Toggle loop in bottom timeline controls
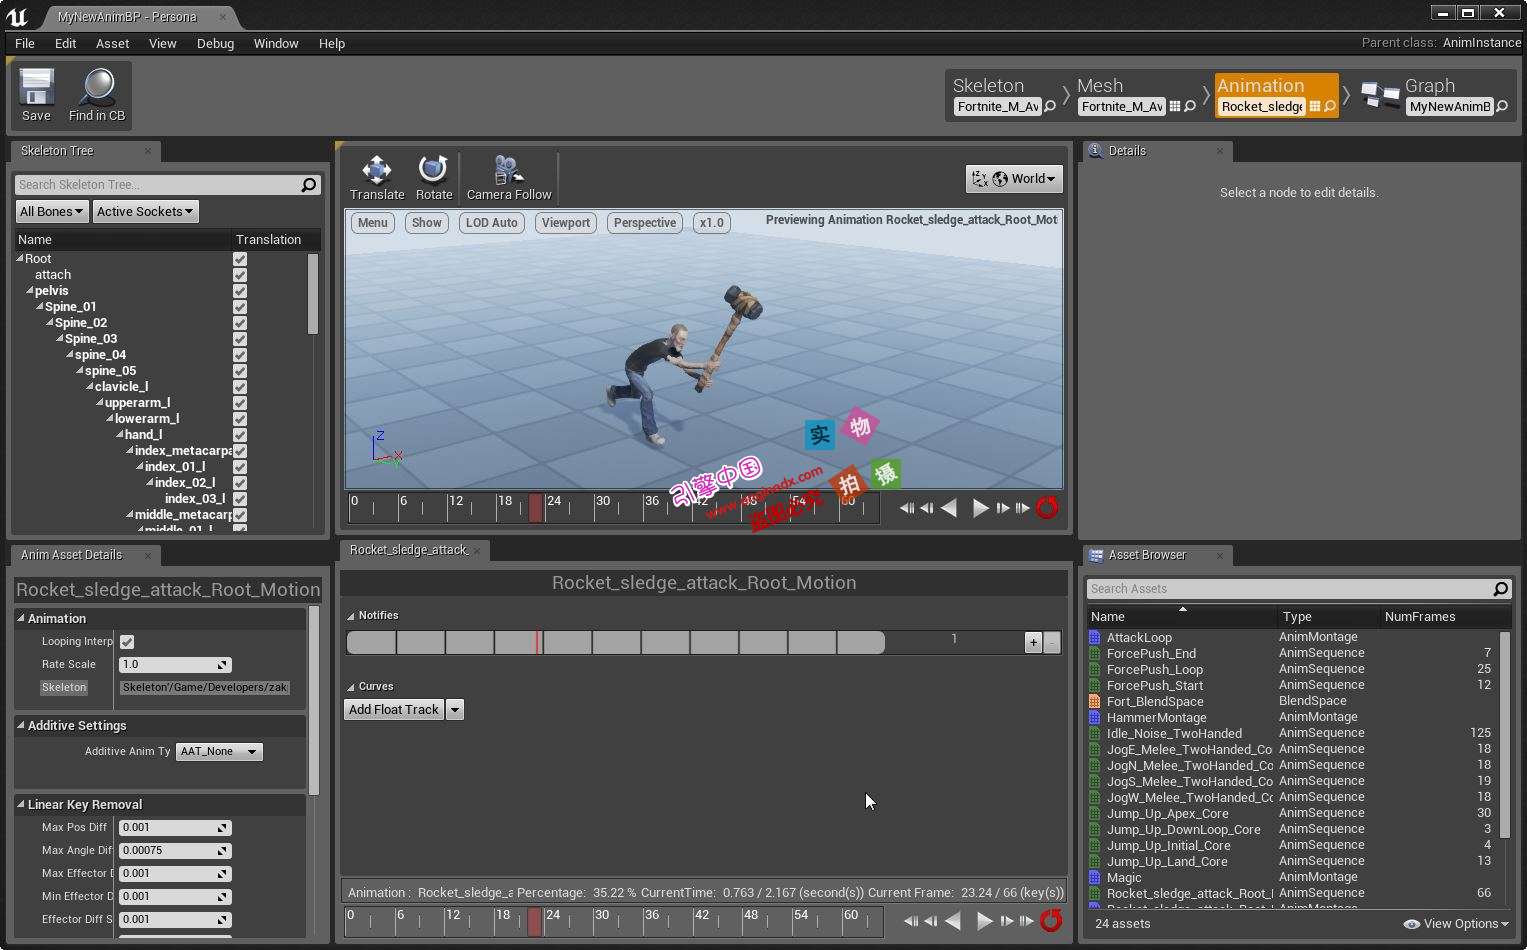Image resolution: width=1527 pixels, height=950 pixels. 1051,921
